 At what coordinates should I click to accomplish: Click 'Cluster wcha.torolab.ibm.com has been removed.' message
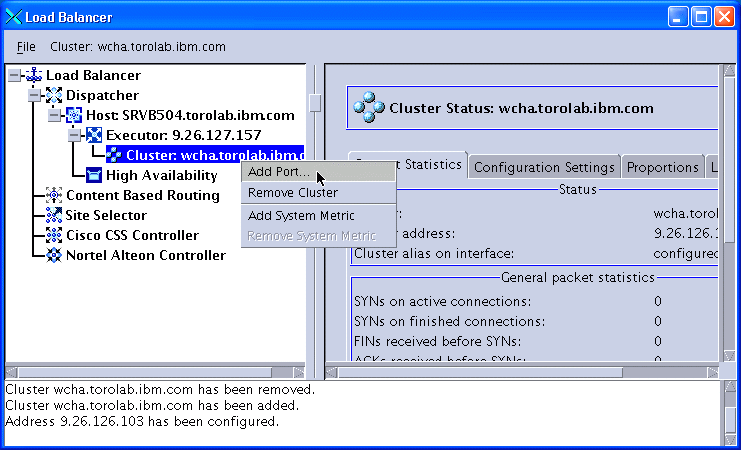click(x=160, y=390)
